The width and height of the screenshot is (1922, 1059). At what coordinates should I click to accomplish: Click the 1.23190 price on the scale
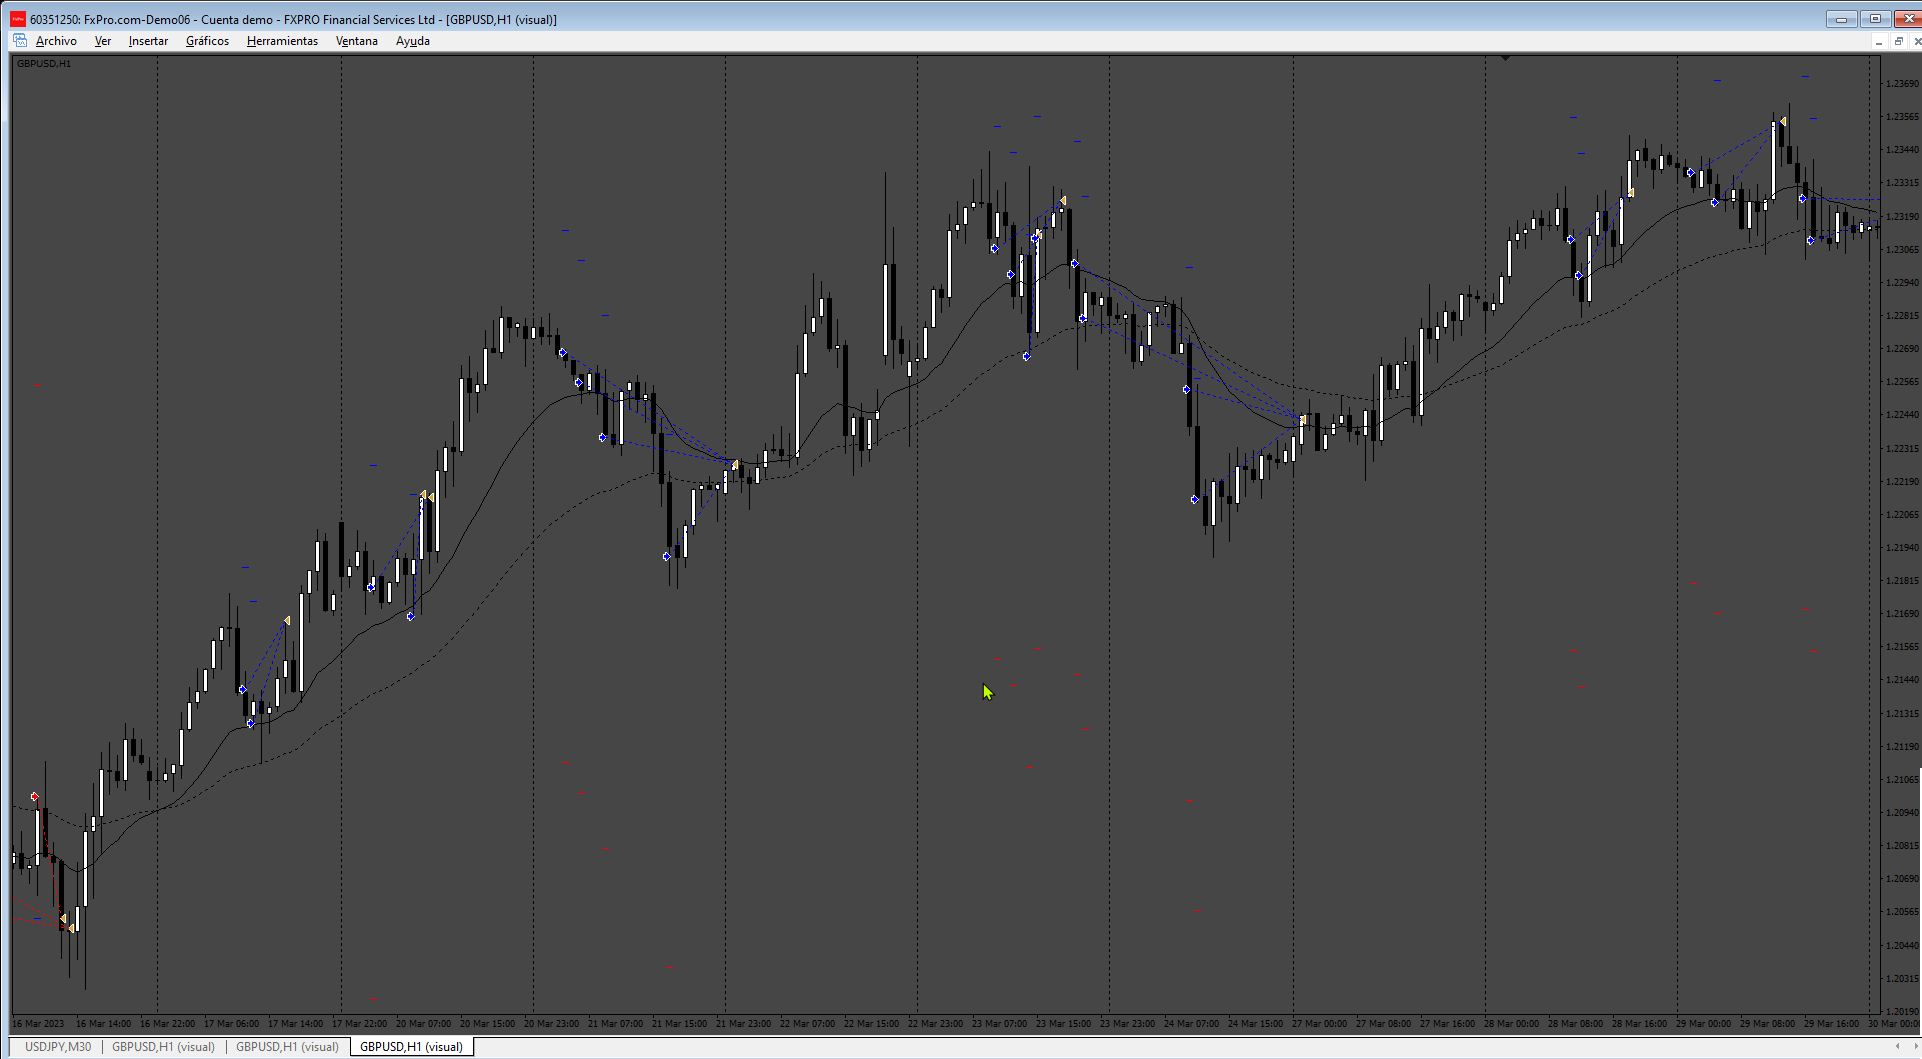[1902, 217]
